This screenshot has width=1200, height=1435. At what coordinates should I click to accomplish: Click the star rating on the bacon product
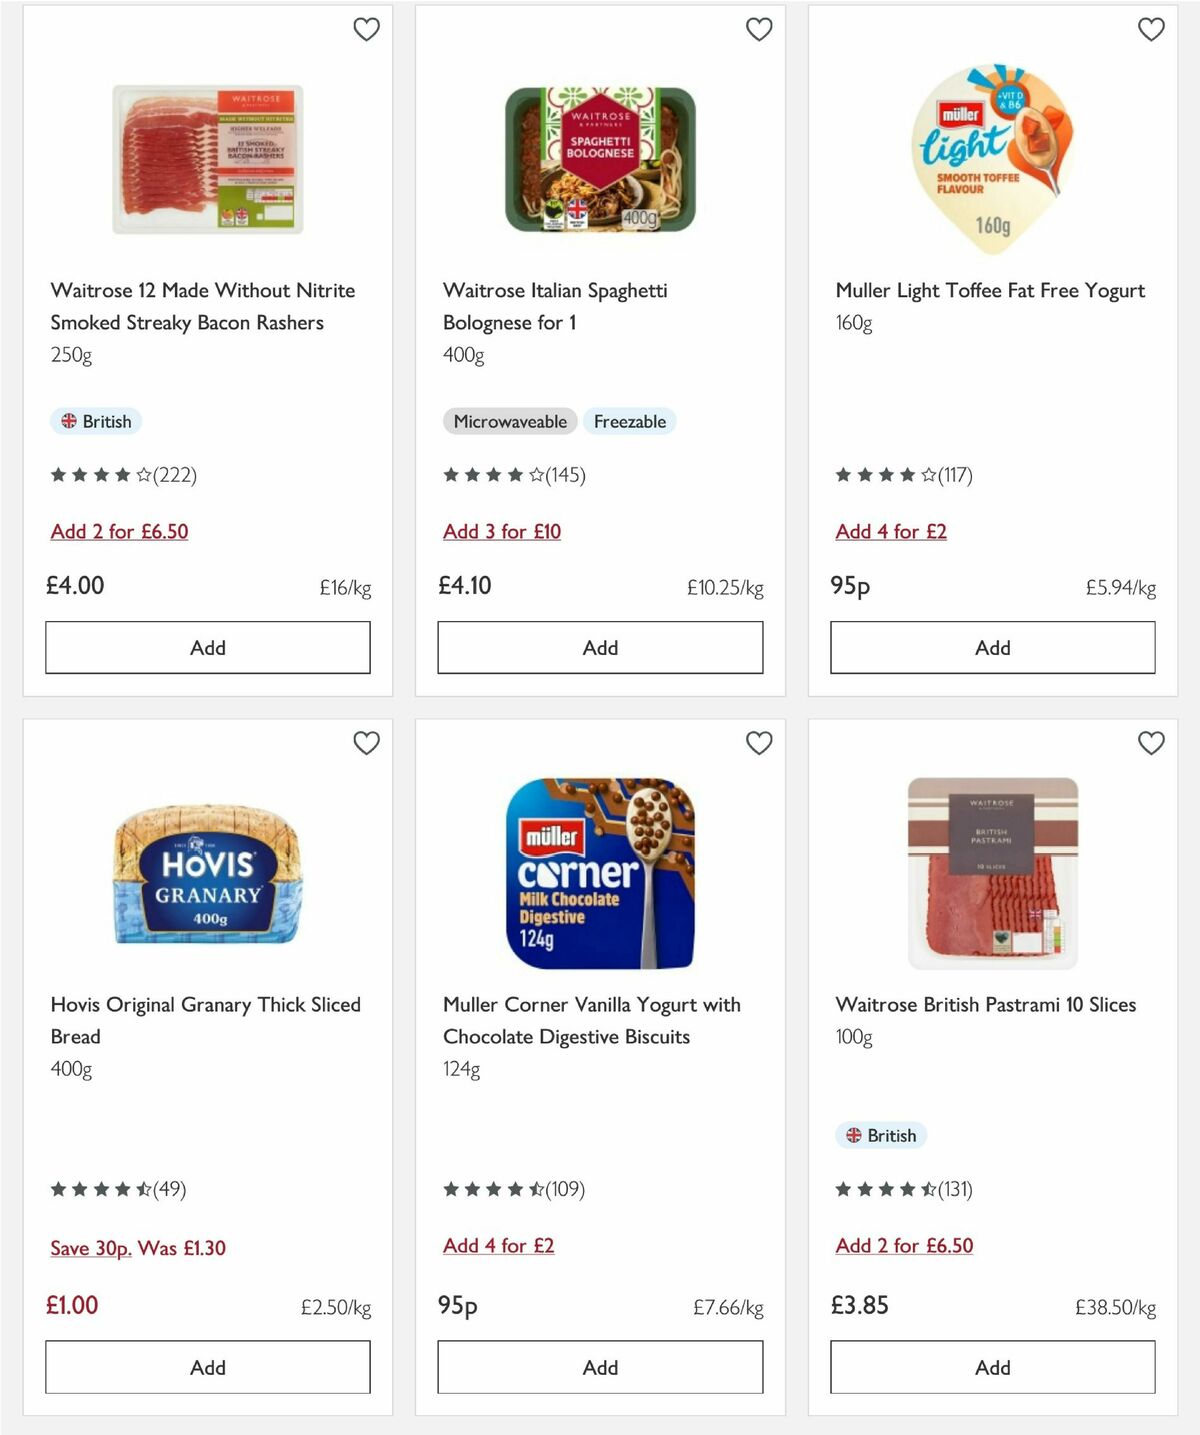pos(100,475)
